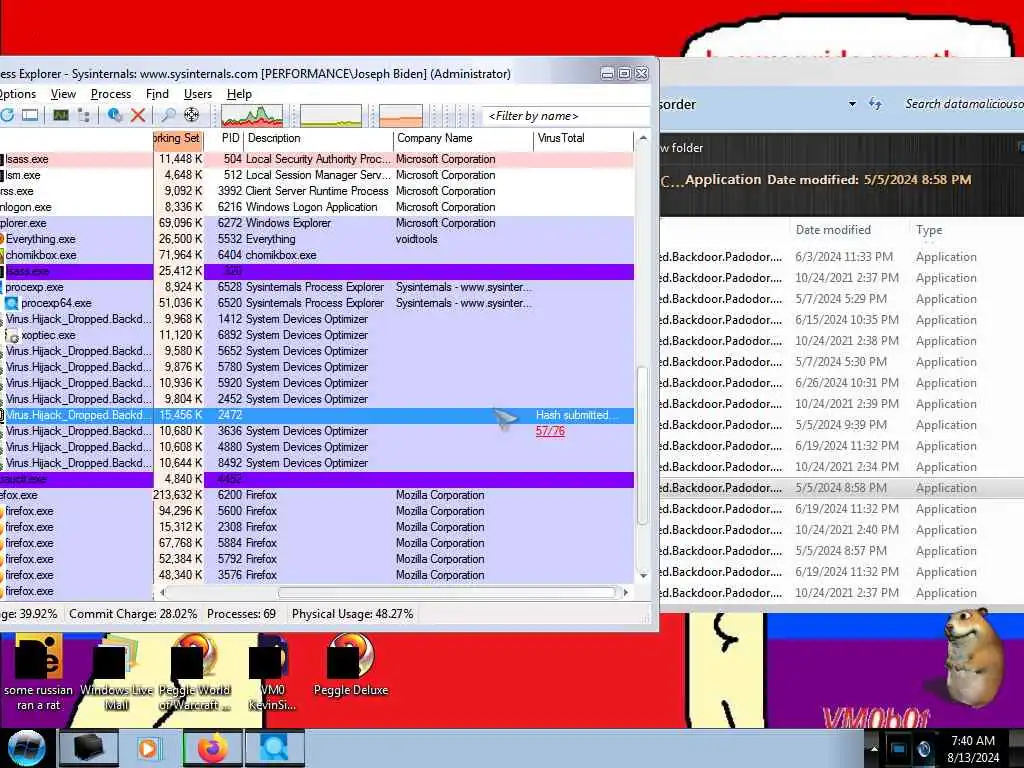The width and height of the screenshot is (1024, 768).
Task: Click the process list scroll-up arrow
Action: pyautogui.click(x=643, y=138)
